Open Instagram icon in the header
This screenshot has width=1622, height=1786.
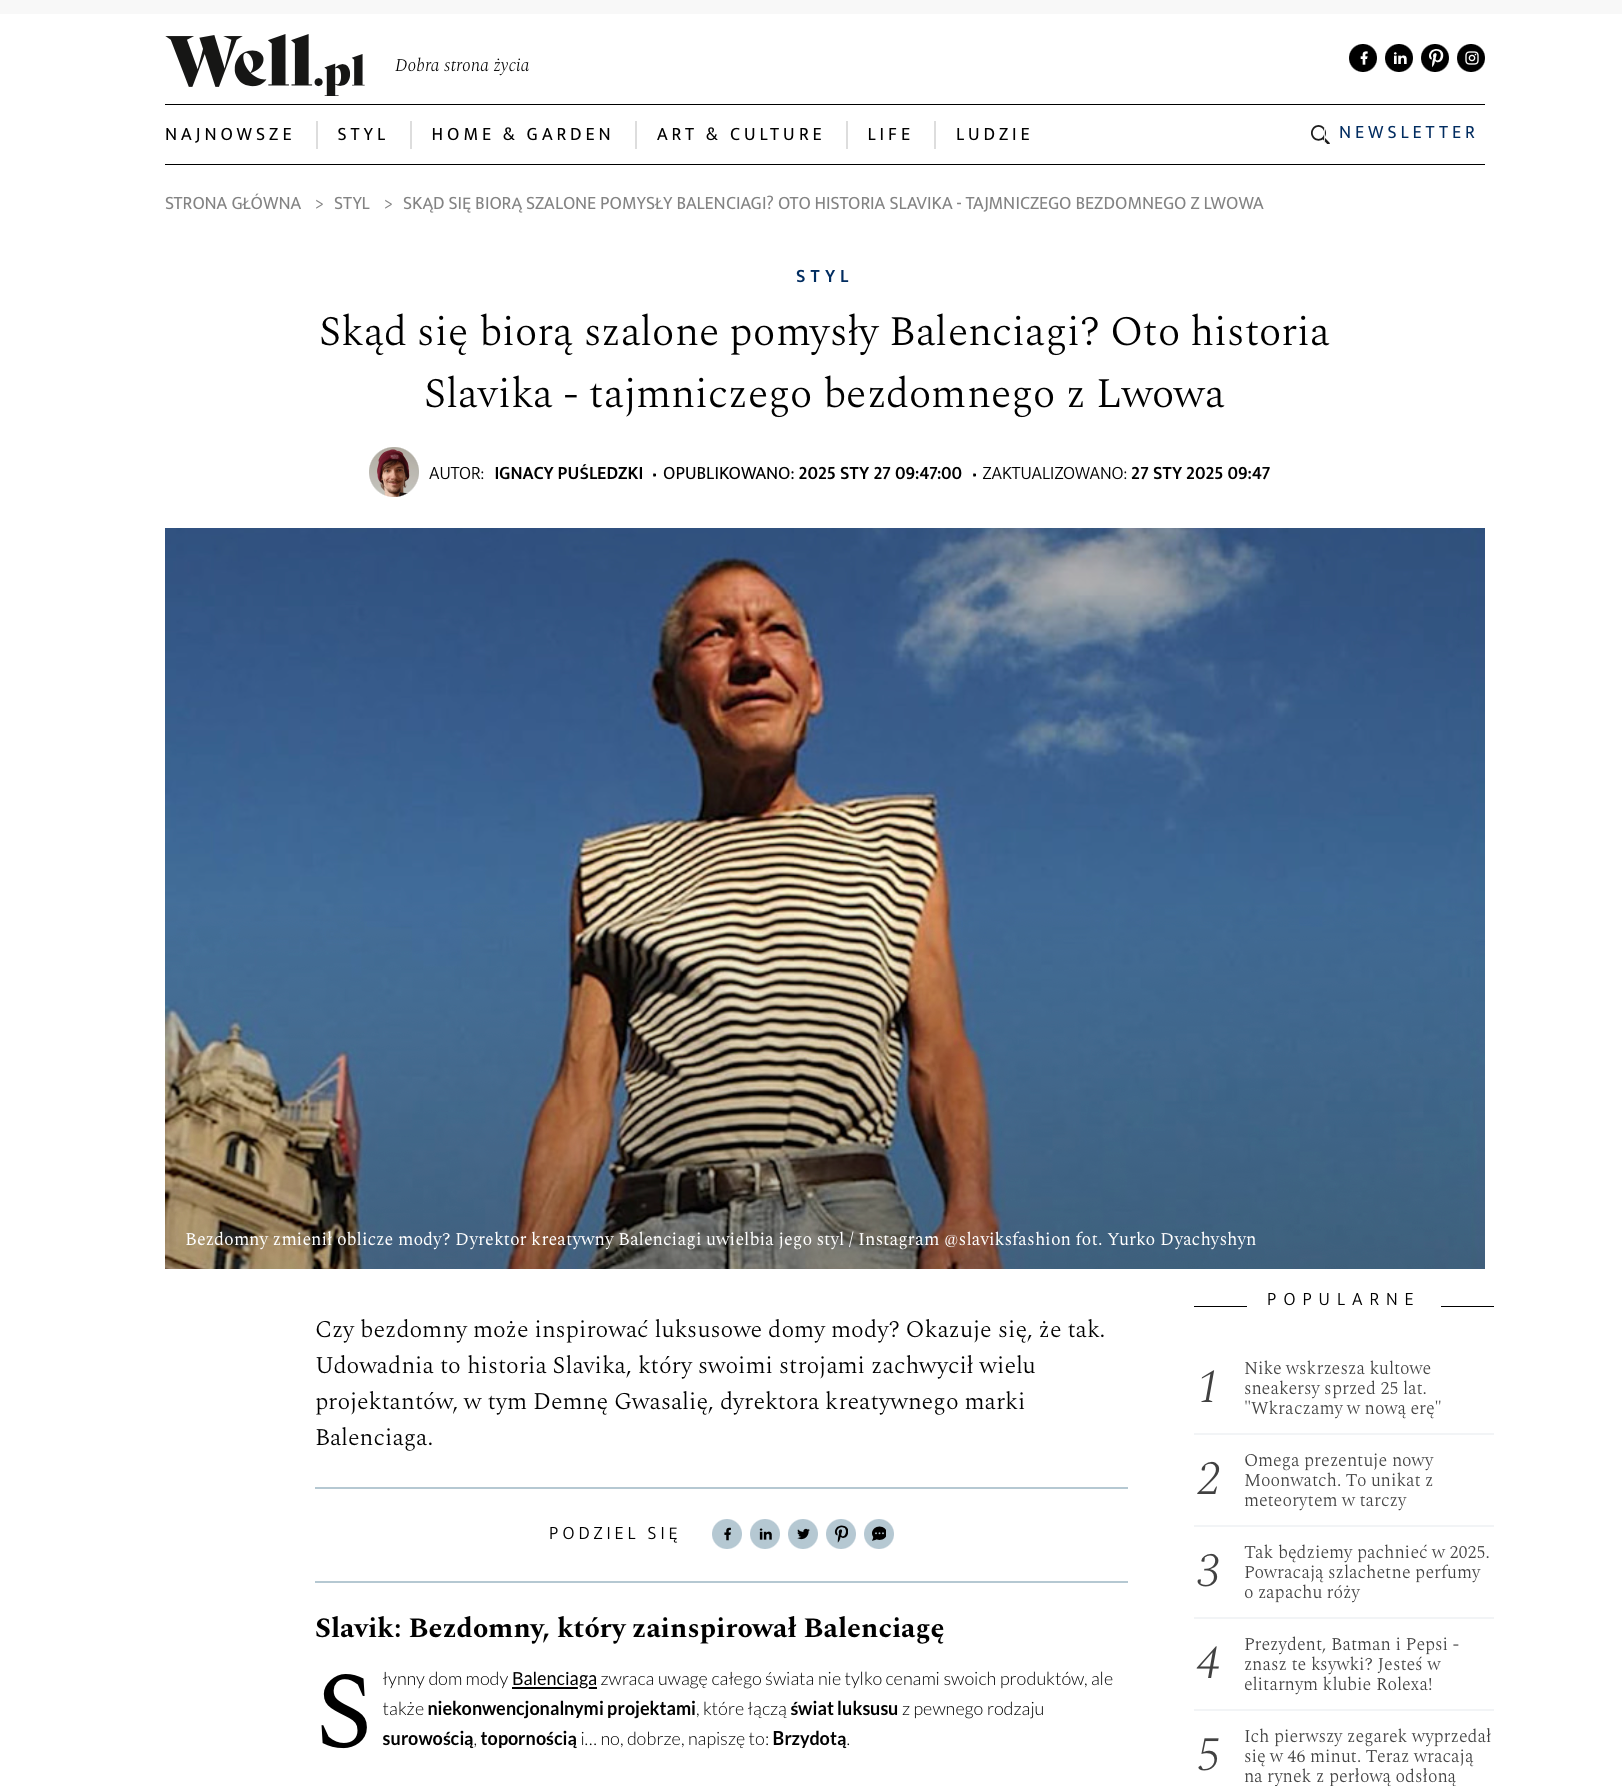coord(1471,58)
